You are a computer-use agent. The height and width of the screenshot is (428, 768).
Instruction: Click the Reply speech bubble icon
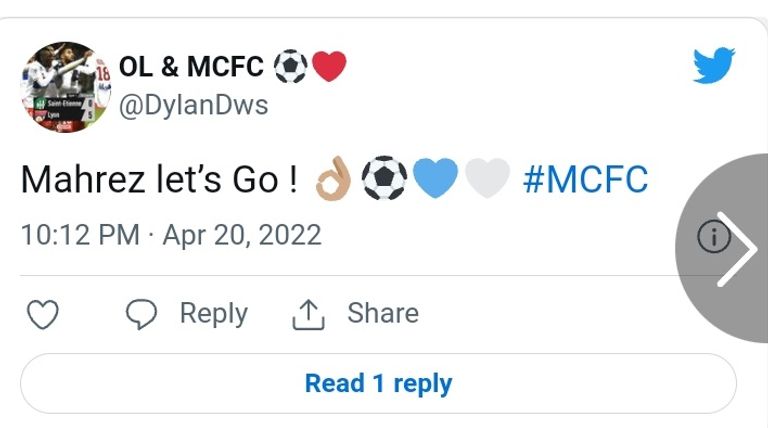tap(141, 315)
